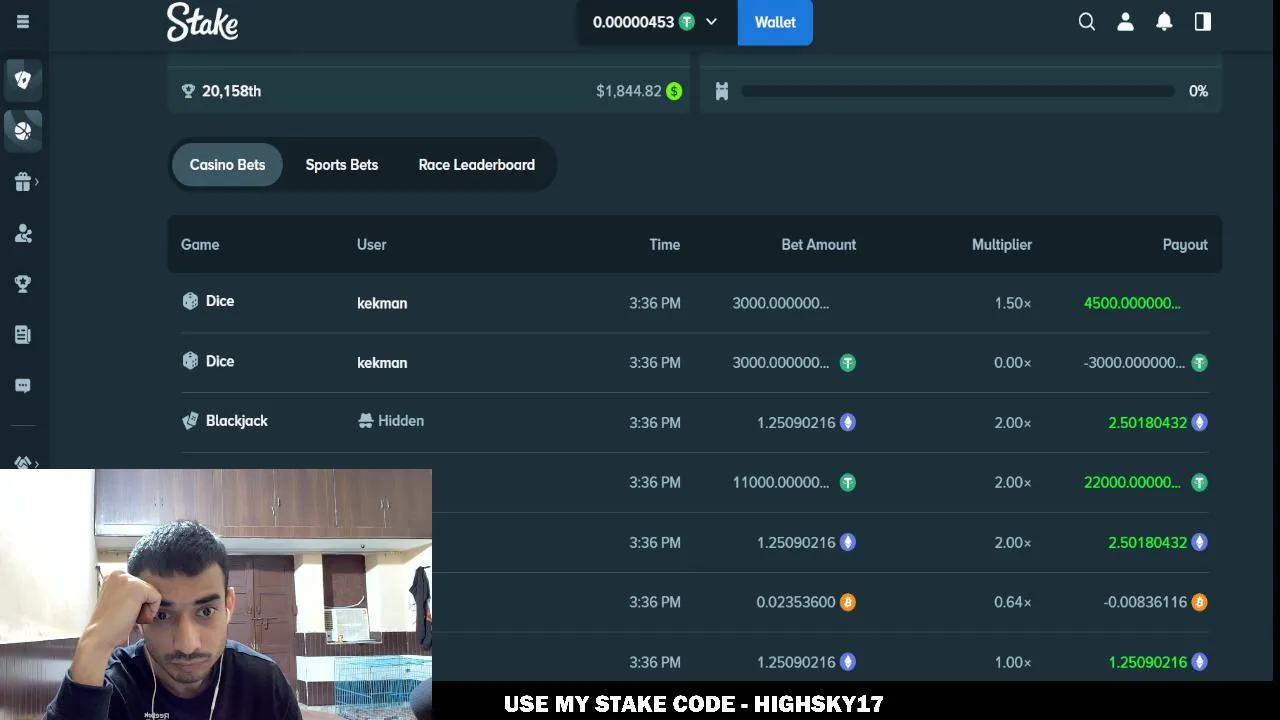Click the 22000.000000 payout value
Screen dimensions: 1280x720
pyautogui.click(x=1132, y=483)
